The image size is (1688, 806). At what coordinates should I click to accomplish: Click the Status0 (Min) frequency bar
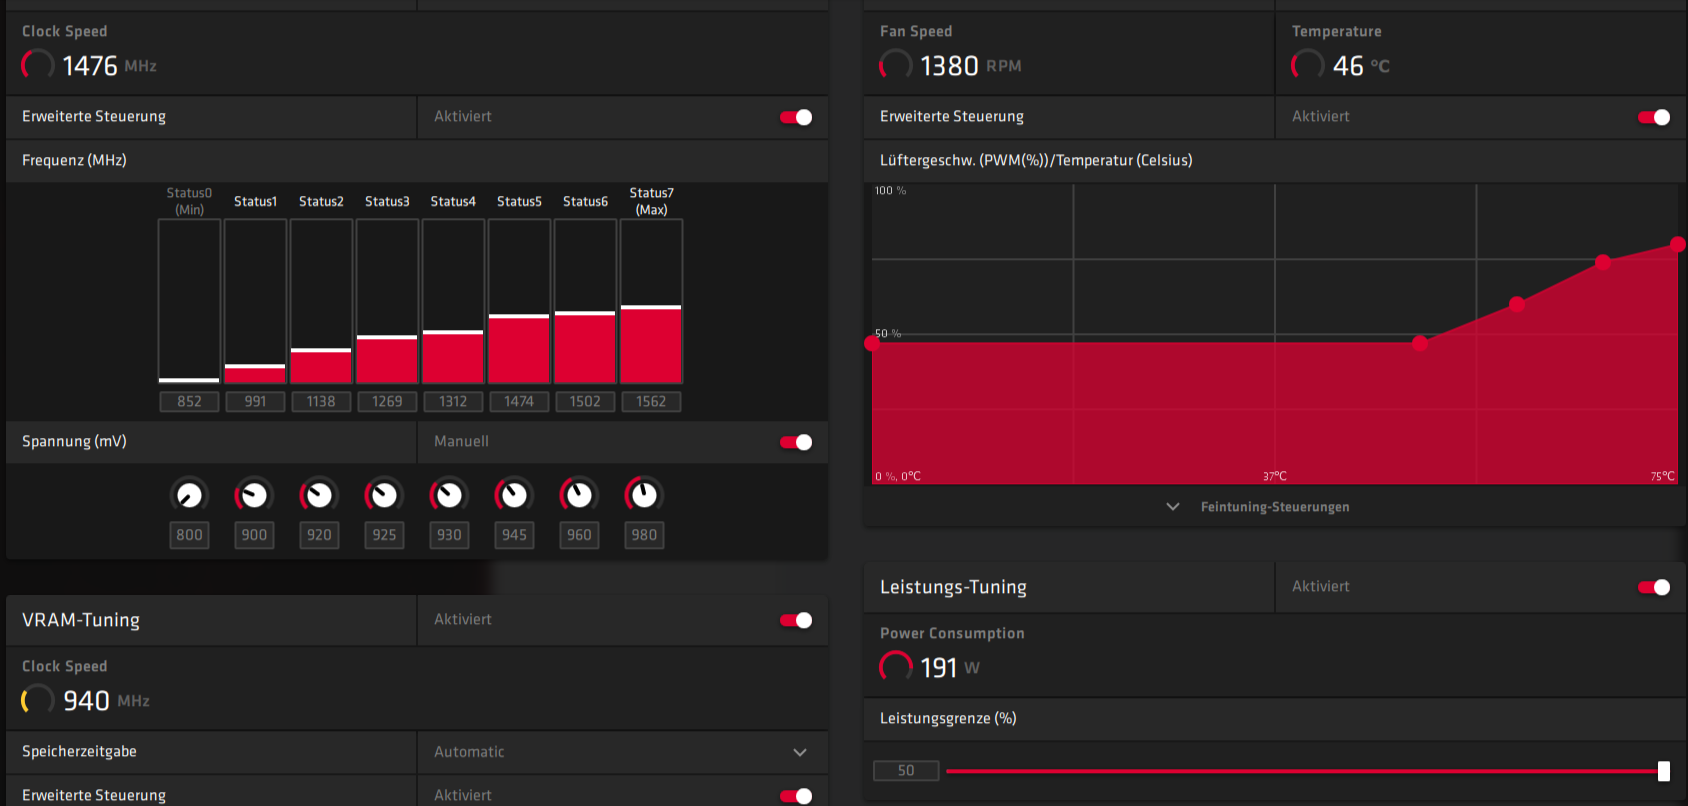(x=189, y=301)
